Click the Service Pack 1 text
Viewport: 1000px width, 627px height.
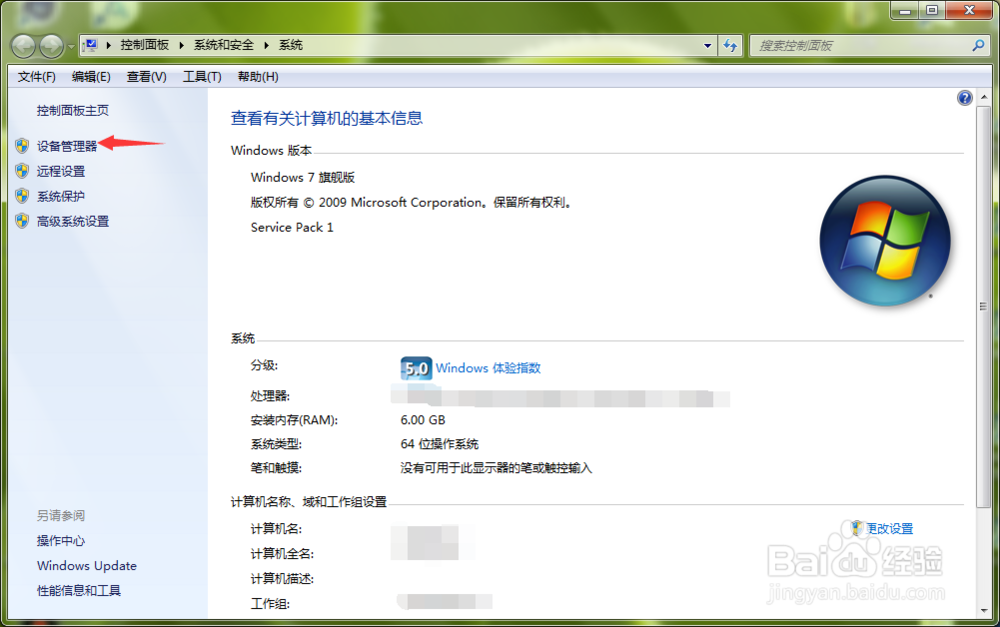tap(292, 227)
